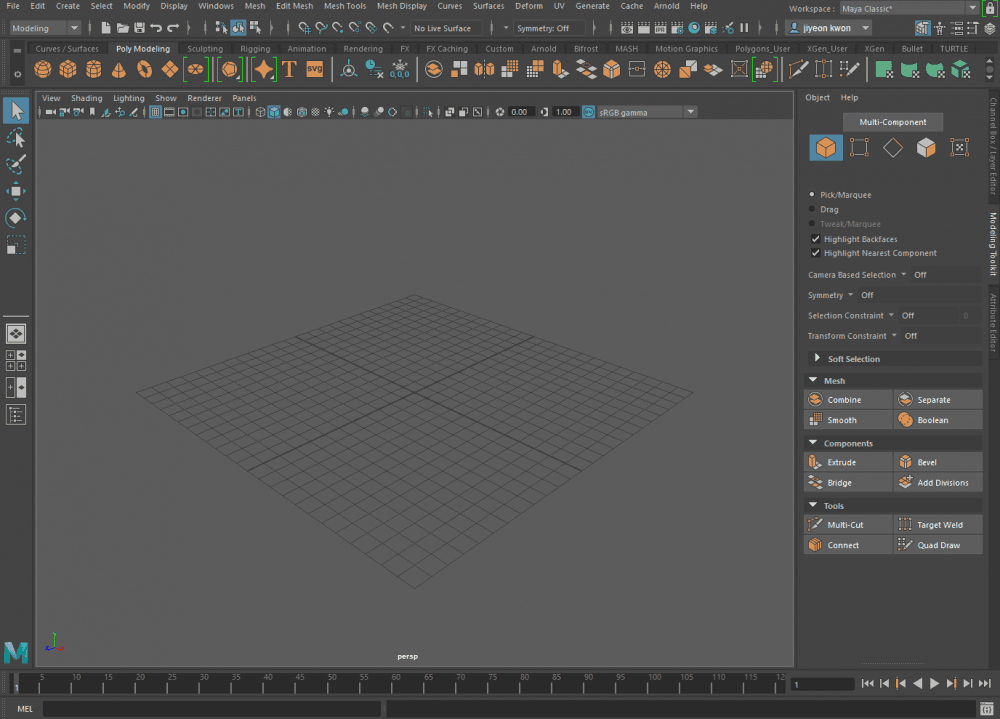Toggle the Symmetry: Off field
Viewport: 1000px width, 719px height.
(x=548, y=28)
